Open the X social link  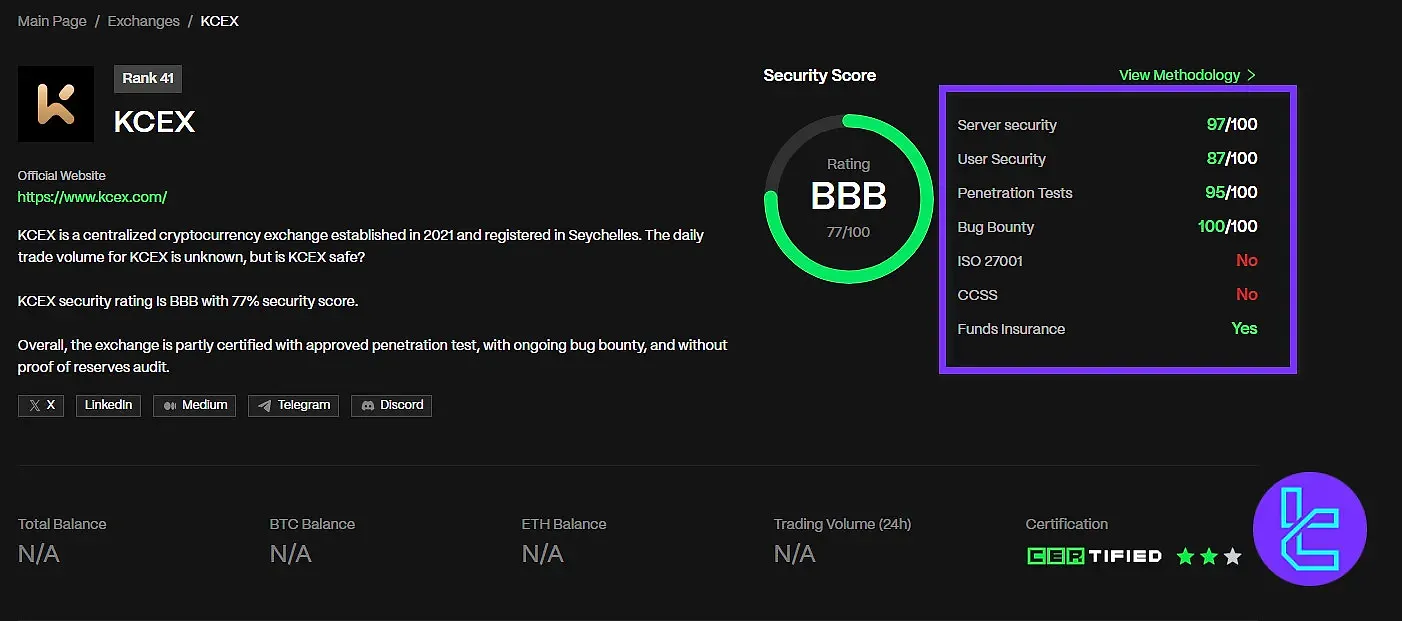point(41,405)
